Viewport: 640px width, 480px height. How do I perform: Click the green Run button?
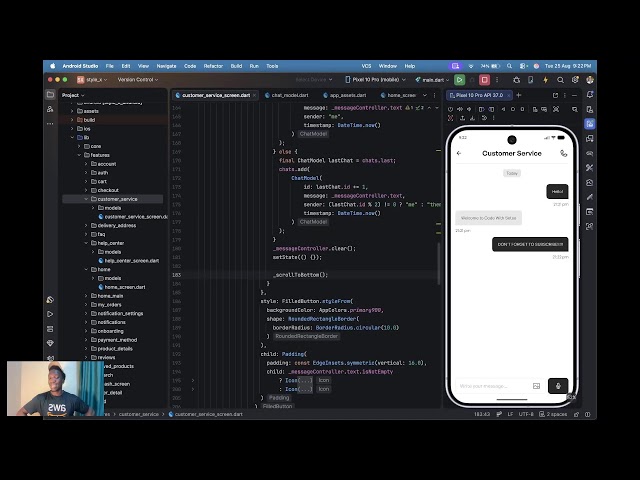[x=459, y=80]
